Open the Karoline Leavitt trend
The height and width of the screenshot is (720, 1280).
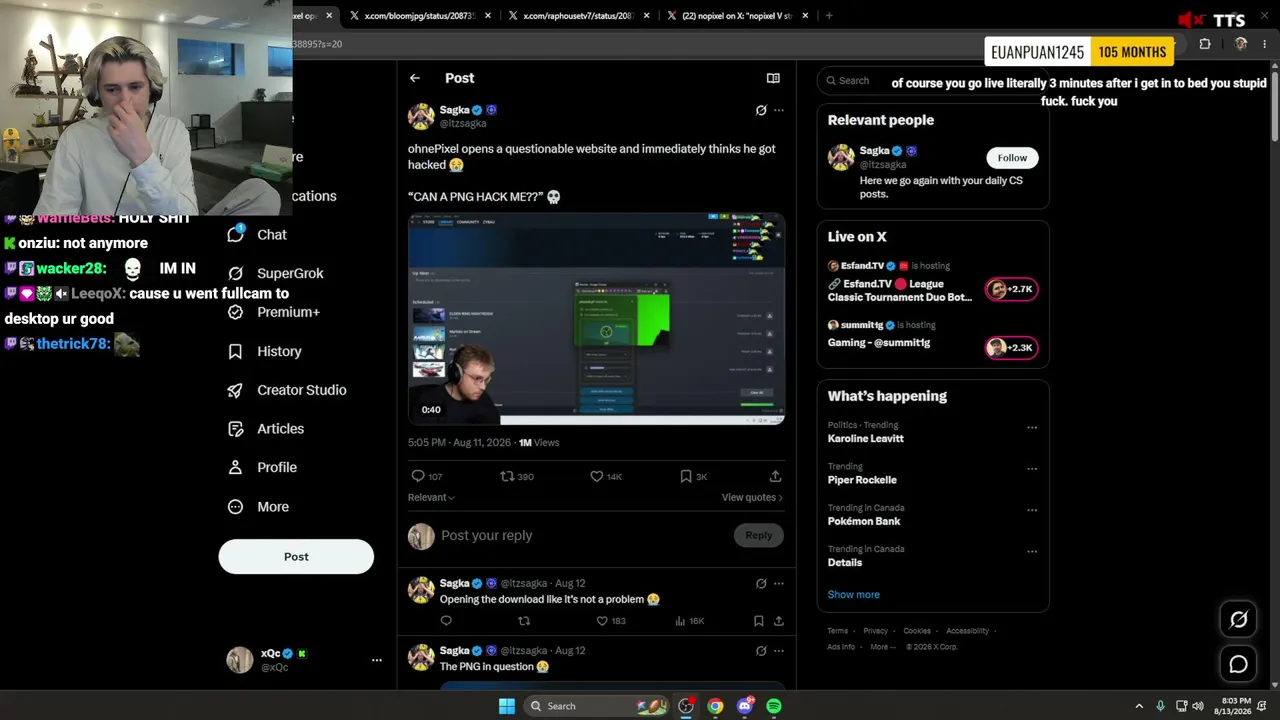click(x=866, y=438)
